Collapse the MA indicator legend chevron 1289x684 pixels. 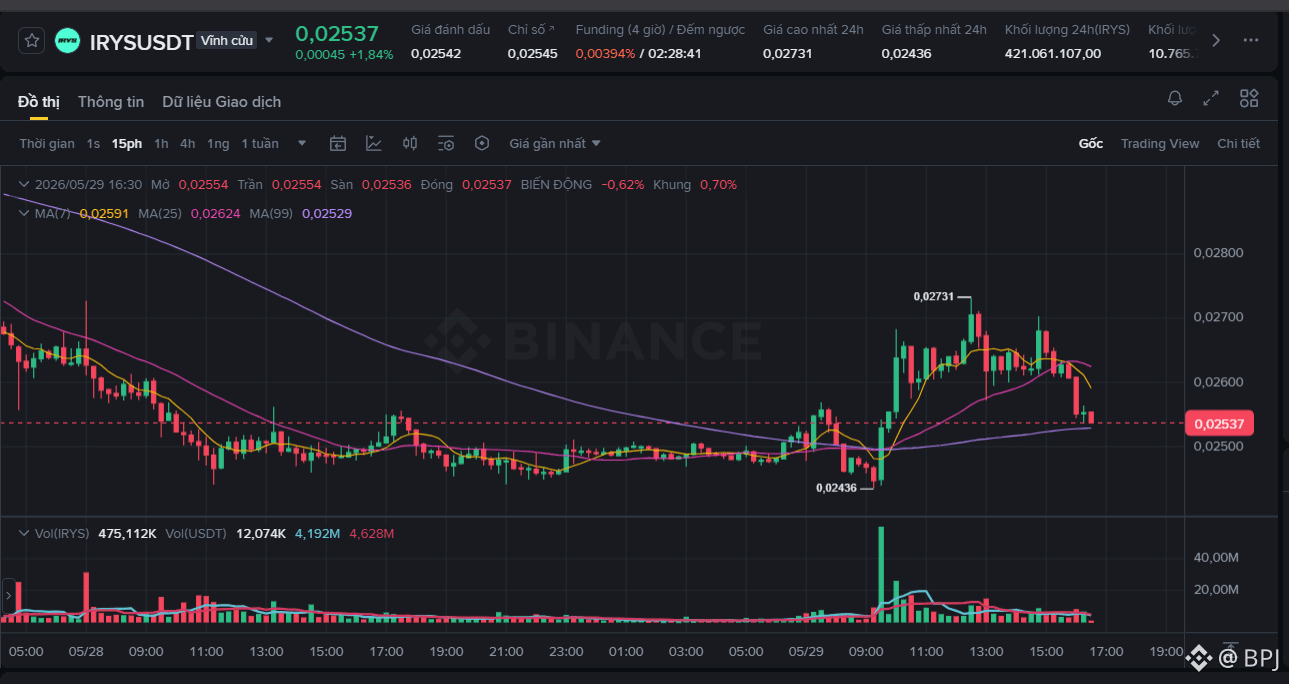(24, 213)
